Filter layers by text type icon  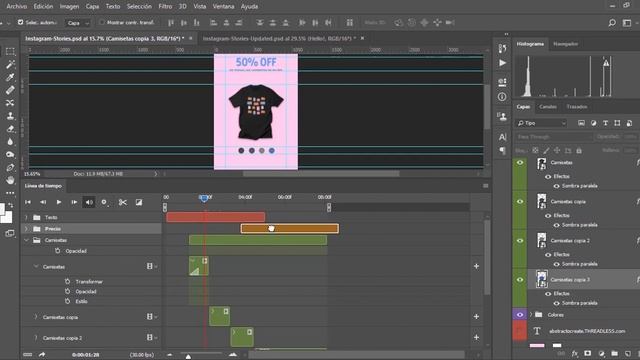tap(605, 123)
